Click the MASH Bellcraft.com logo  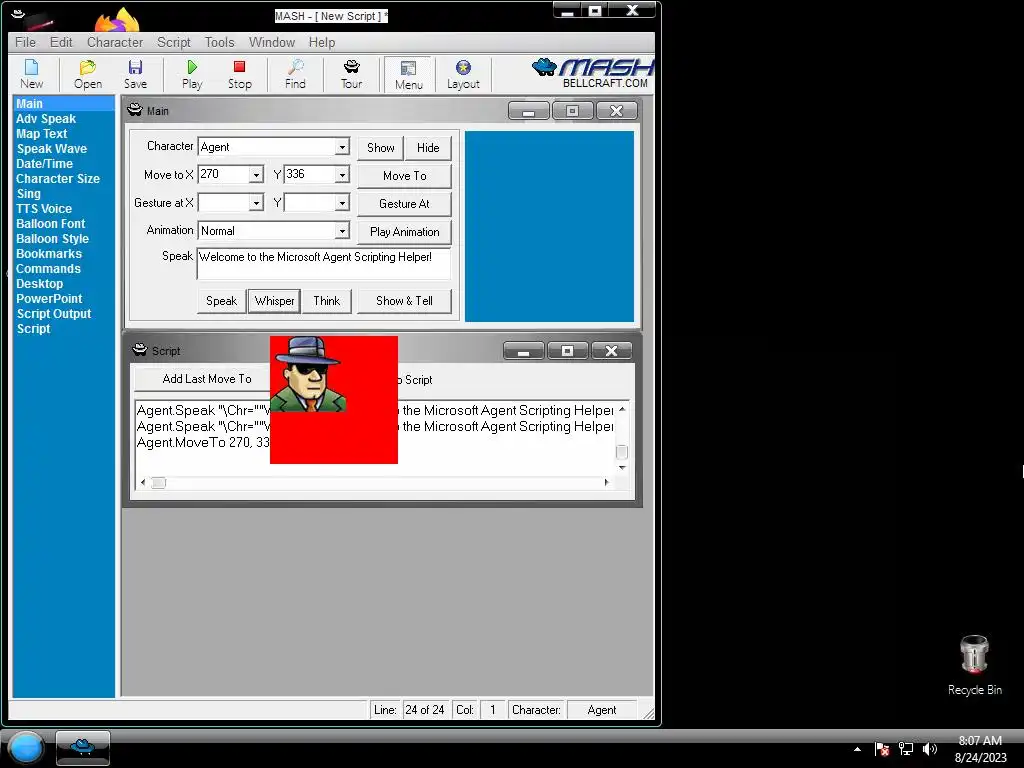point(592,73)
